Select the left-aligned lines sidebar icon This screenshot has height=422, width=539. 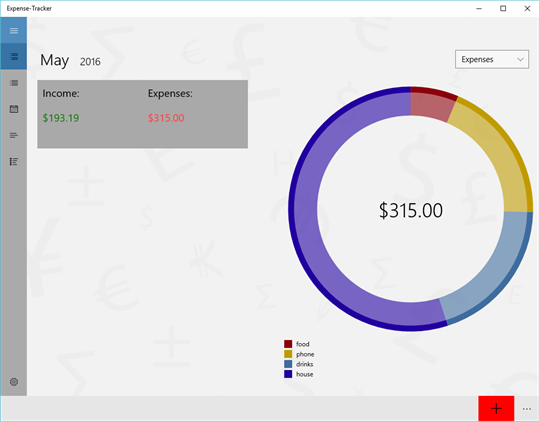point(14,135)
